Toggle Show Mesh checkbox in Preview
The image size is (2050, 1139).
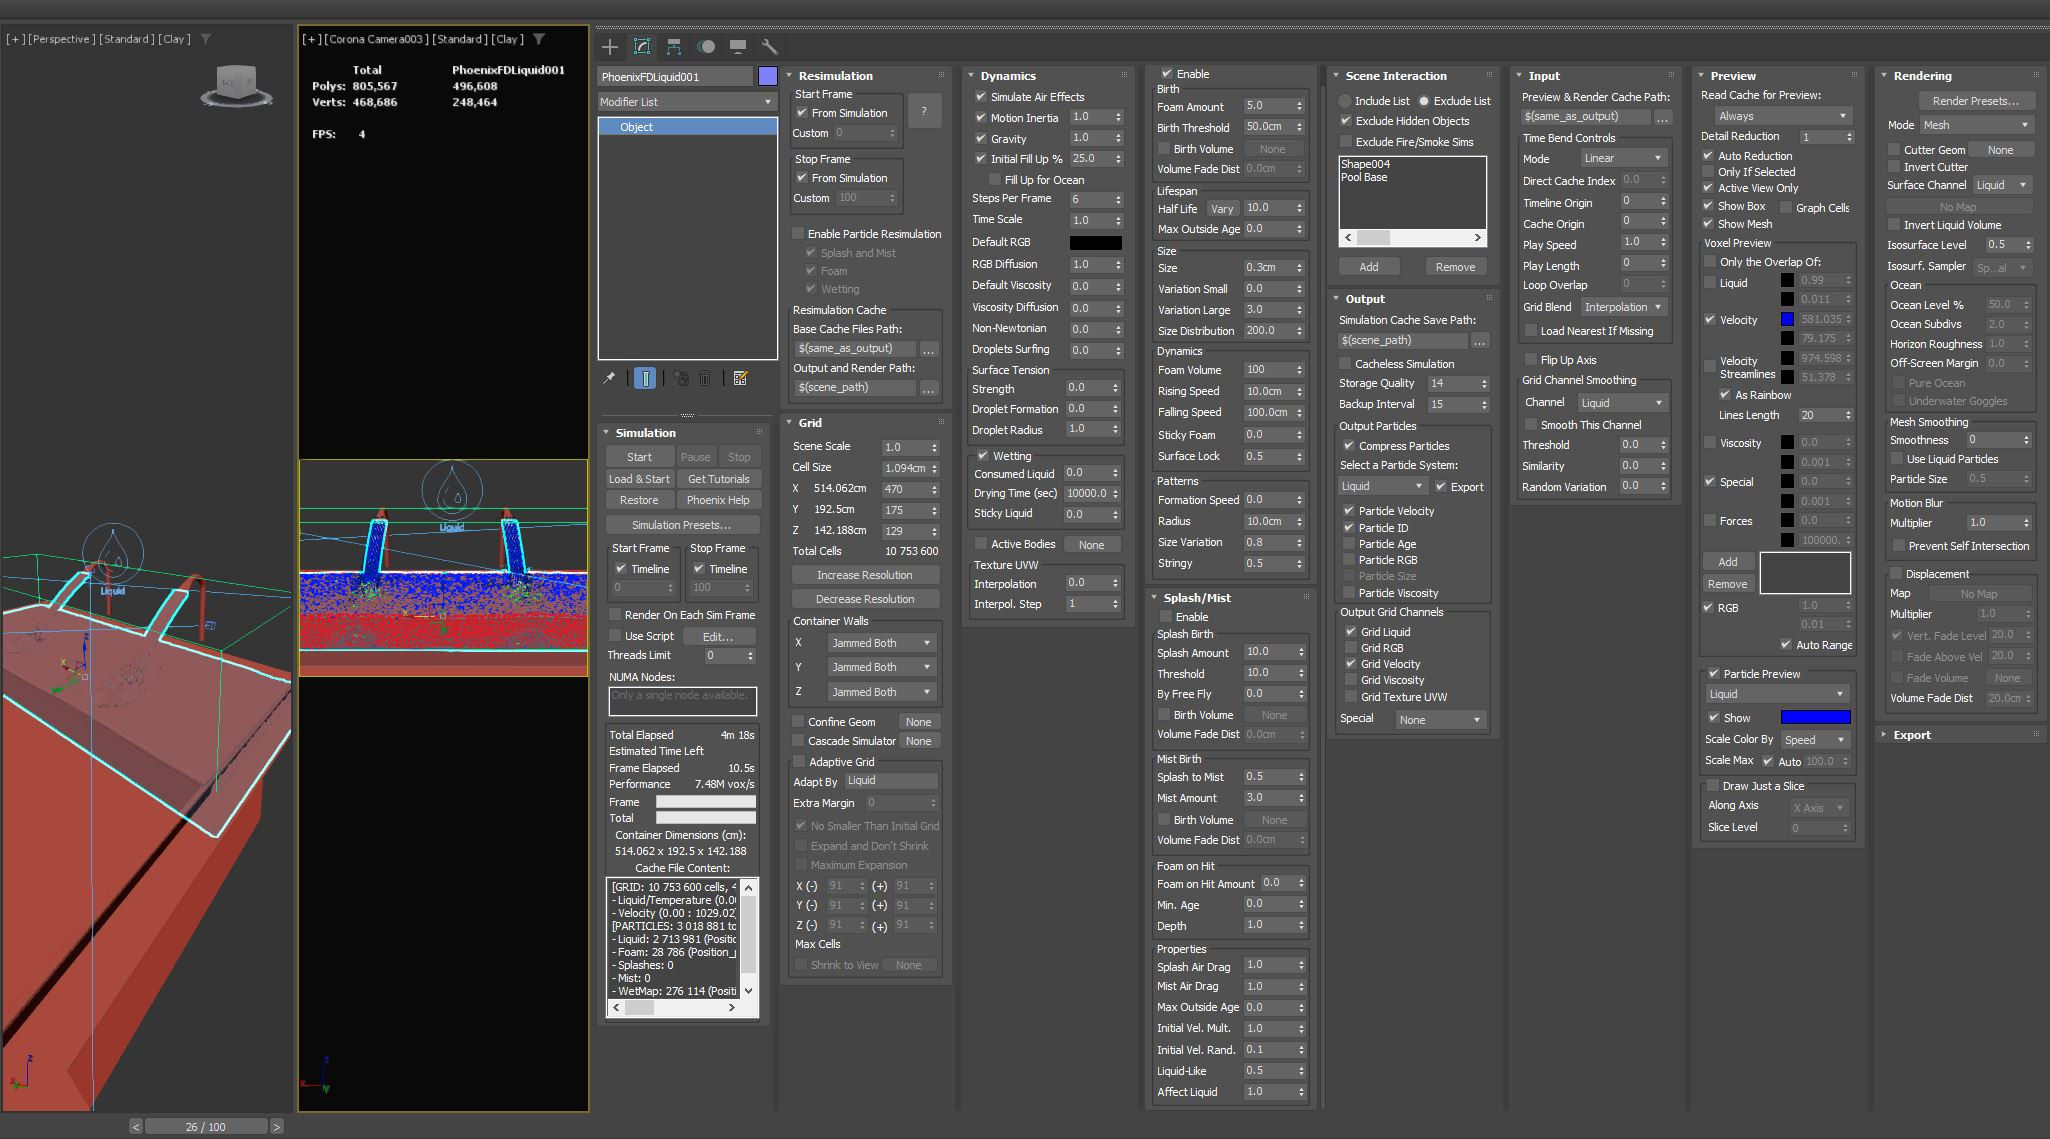[1708, 224]
